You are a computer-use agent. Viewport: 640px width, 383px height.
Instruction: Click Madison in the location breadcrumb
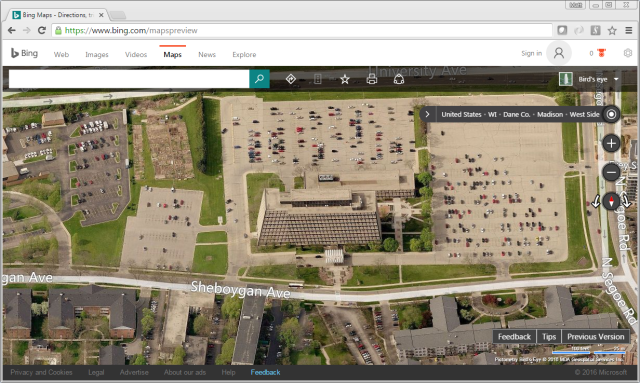click(x=550, y=114)
